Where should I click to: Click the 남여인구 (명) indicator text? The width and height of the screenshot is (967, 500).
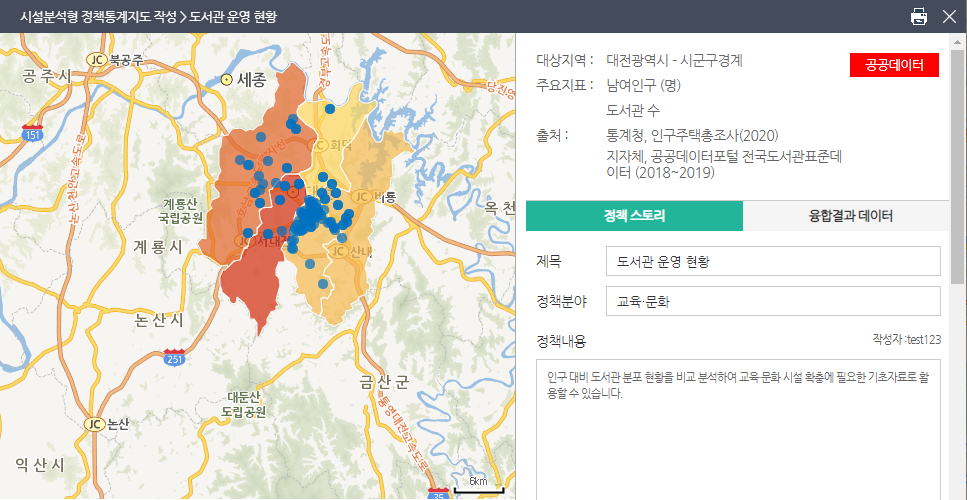(643, 85)
